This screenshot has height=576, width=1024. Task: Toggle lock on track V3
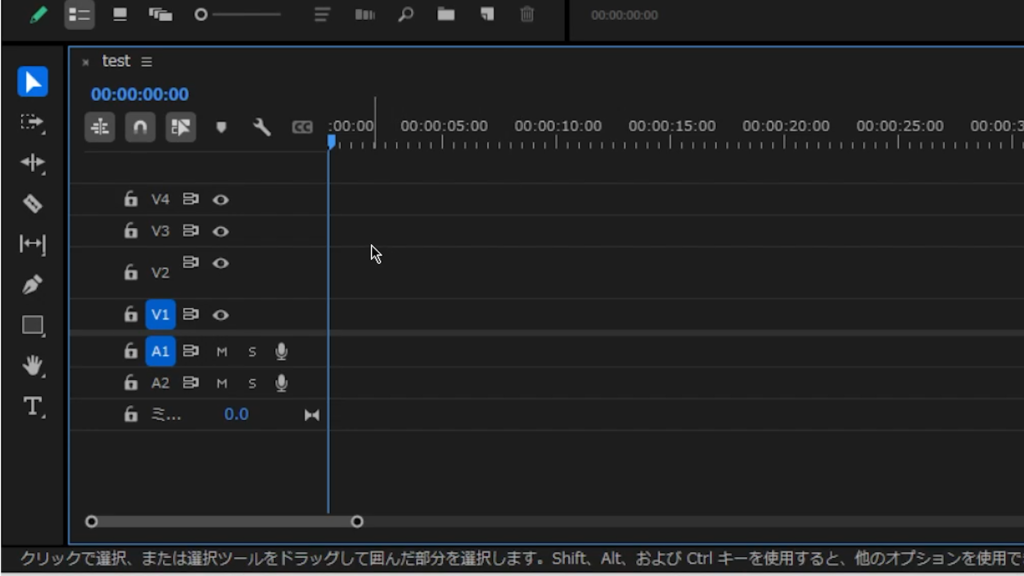point(131,230)
